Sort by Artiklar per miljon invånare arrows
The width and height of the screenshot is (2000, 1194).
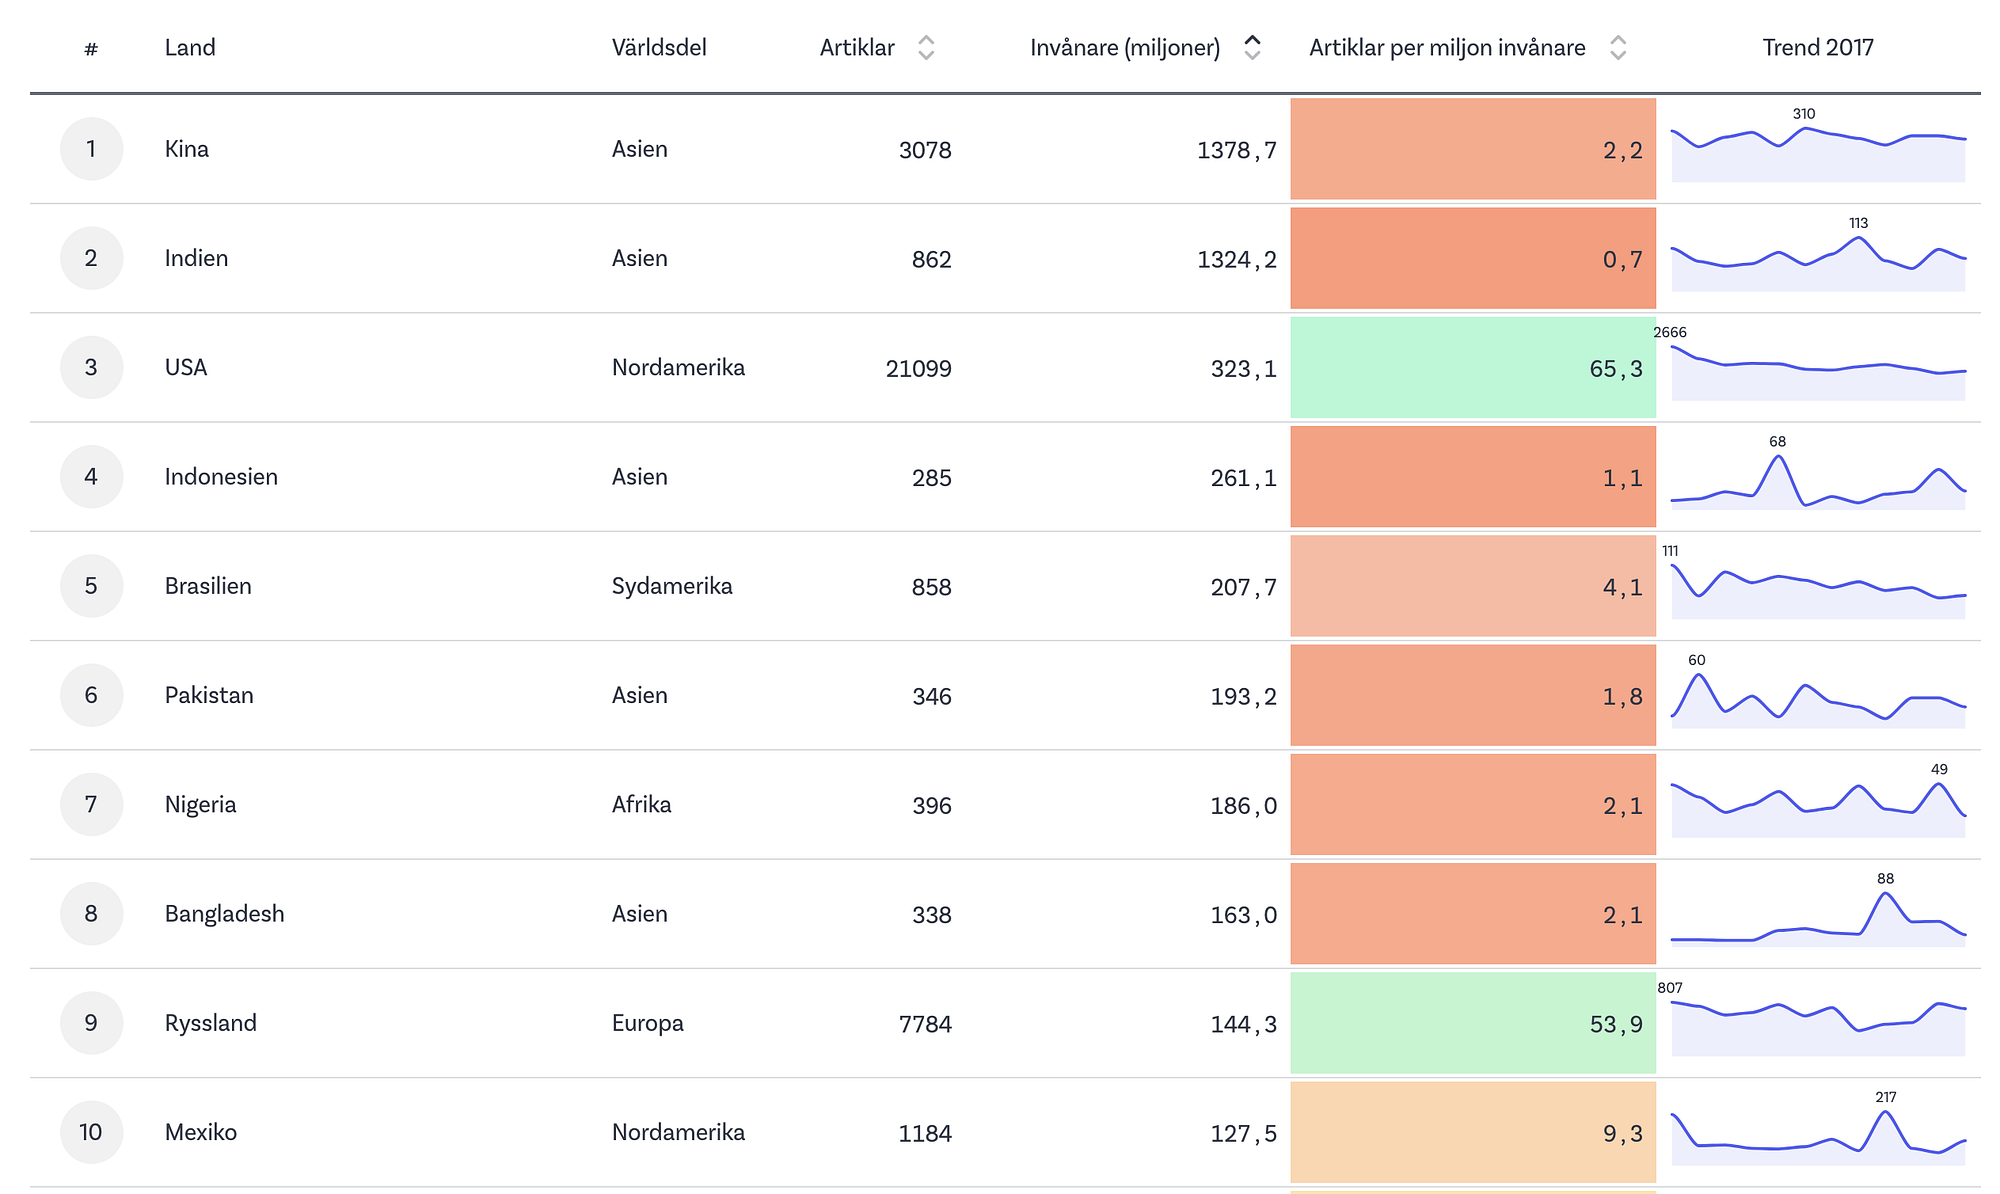coord(1618,48)
